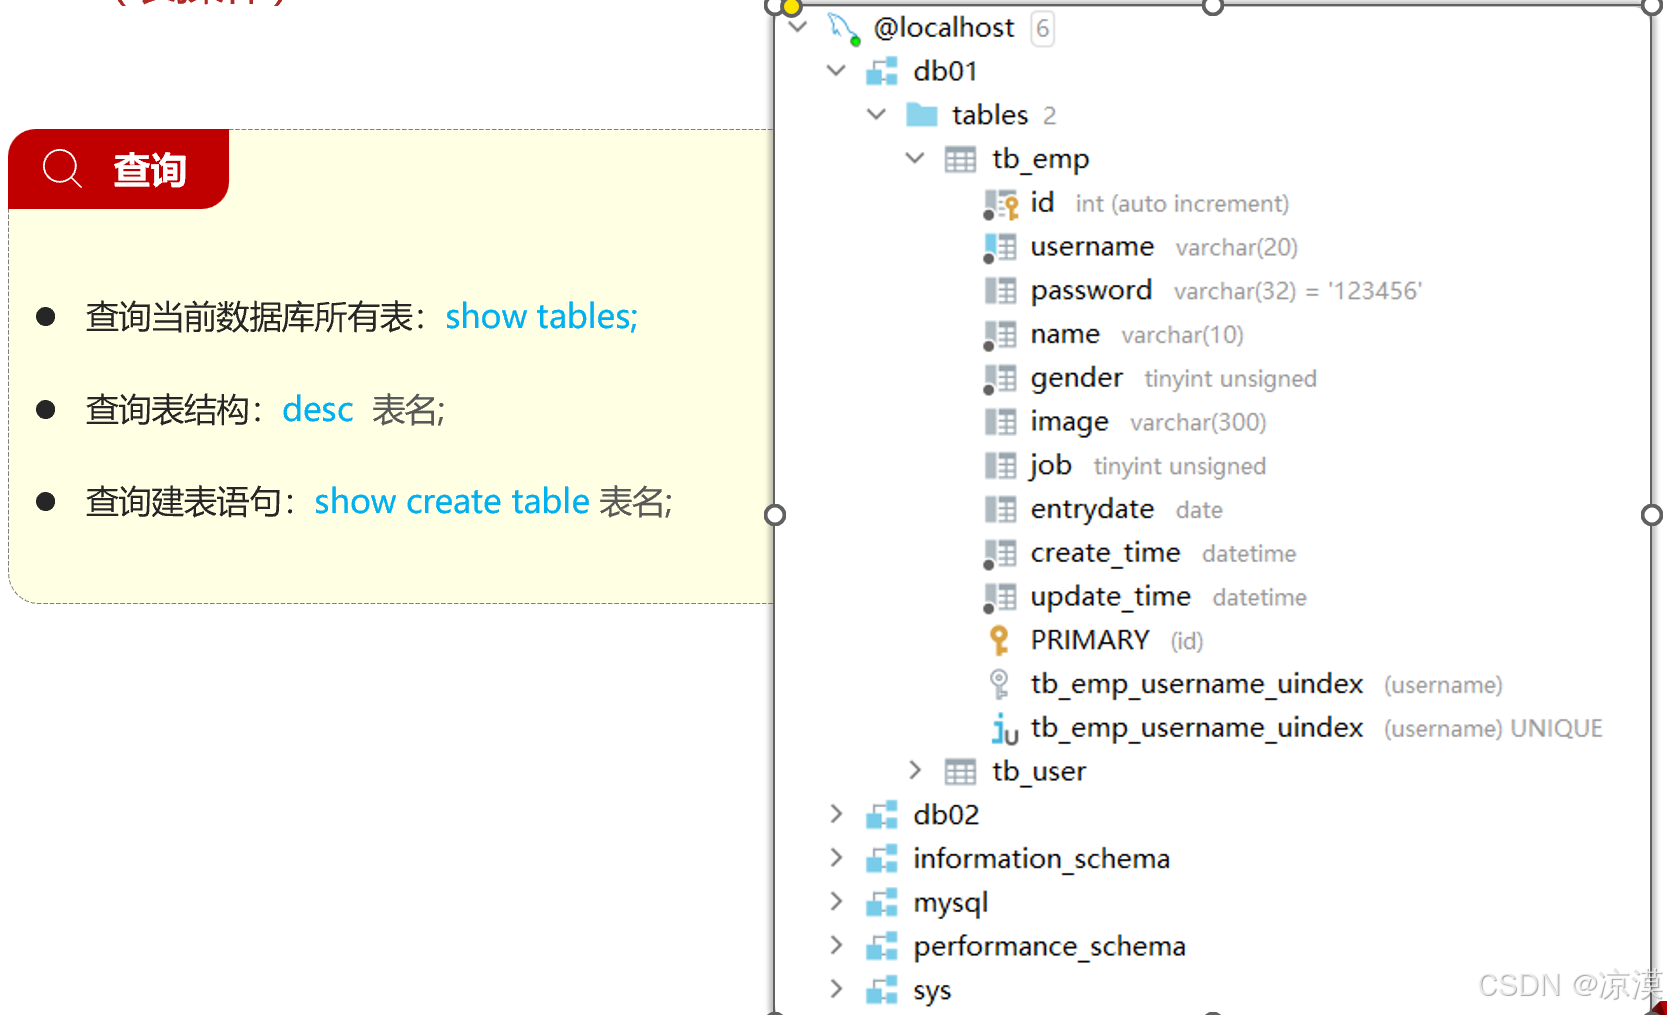
Task: Expand the tb_user table node
Action: pyautogui.click(x=915, y=770)
